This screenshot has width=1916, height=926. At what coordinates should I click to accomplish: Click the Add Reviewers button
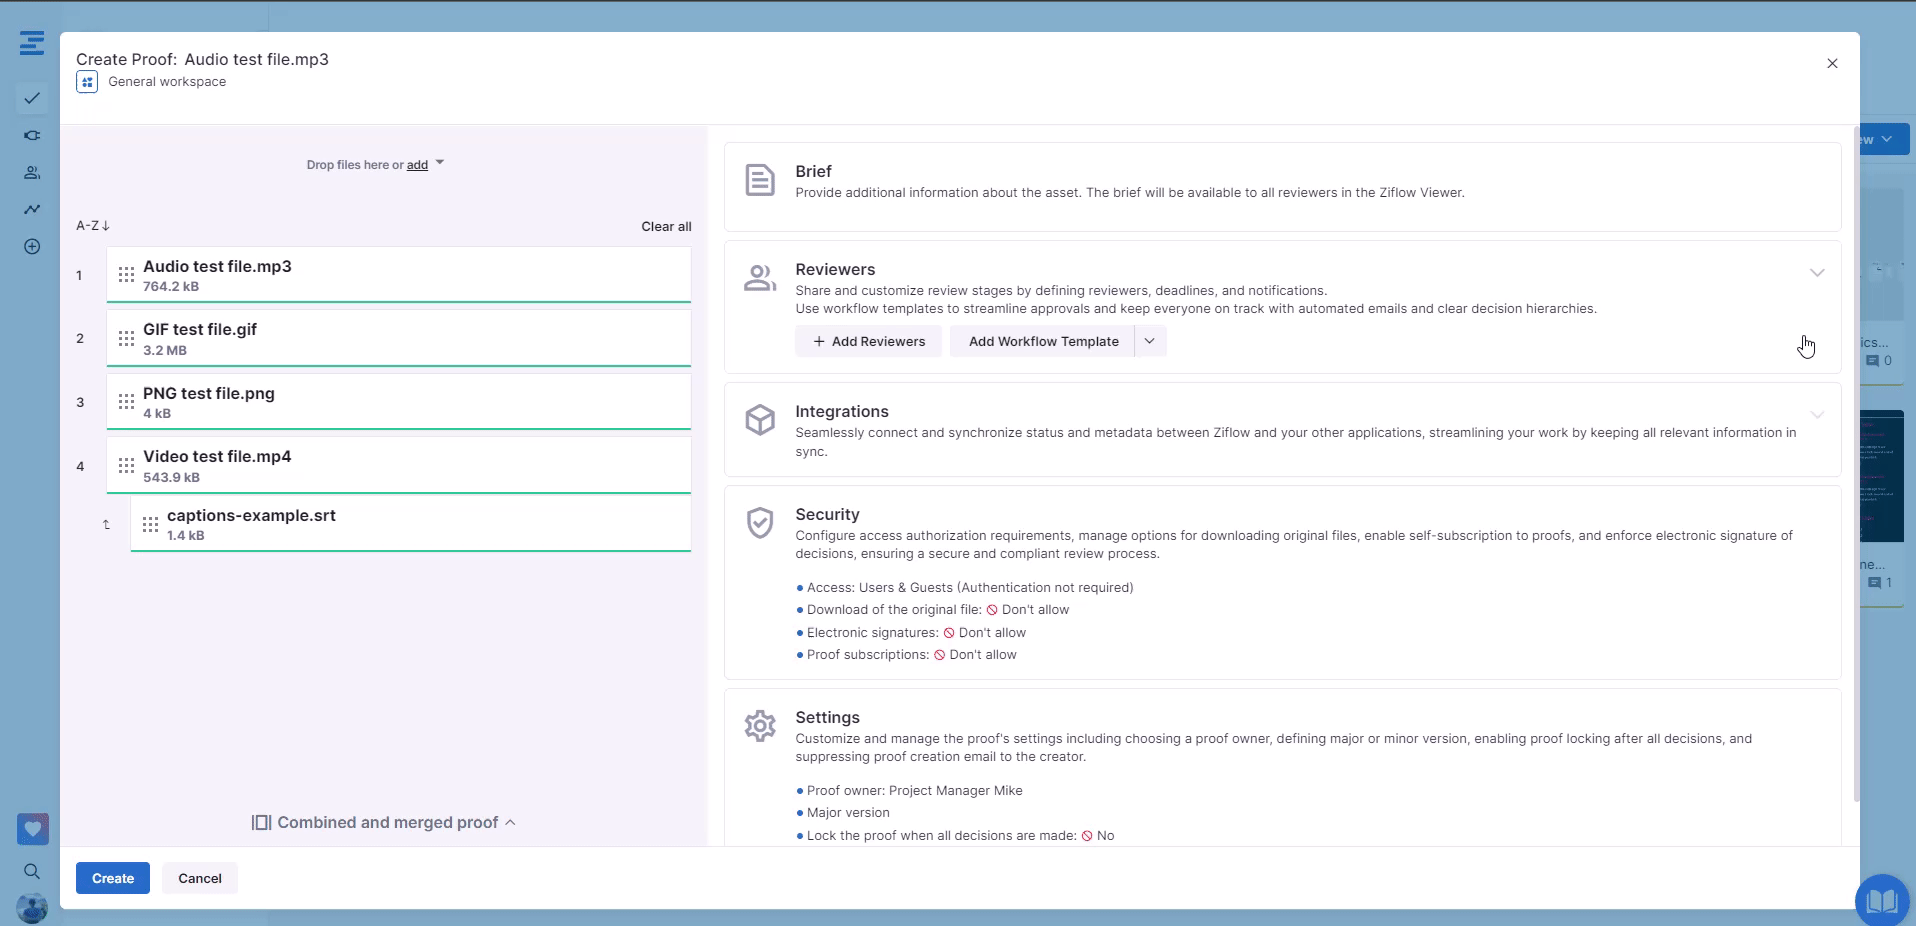868,341
